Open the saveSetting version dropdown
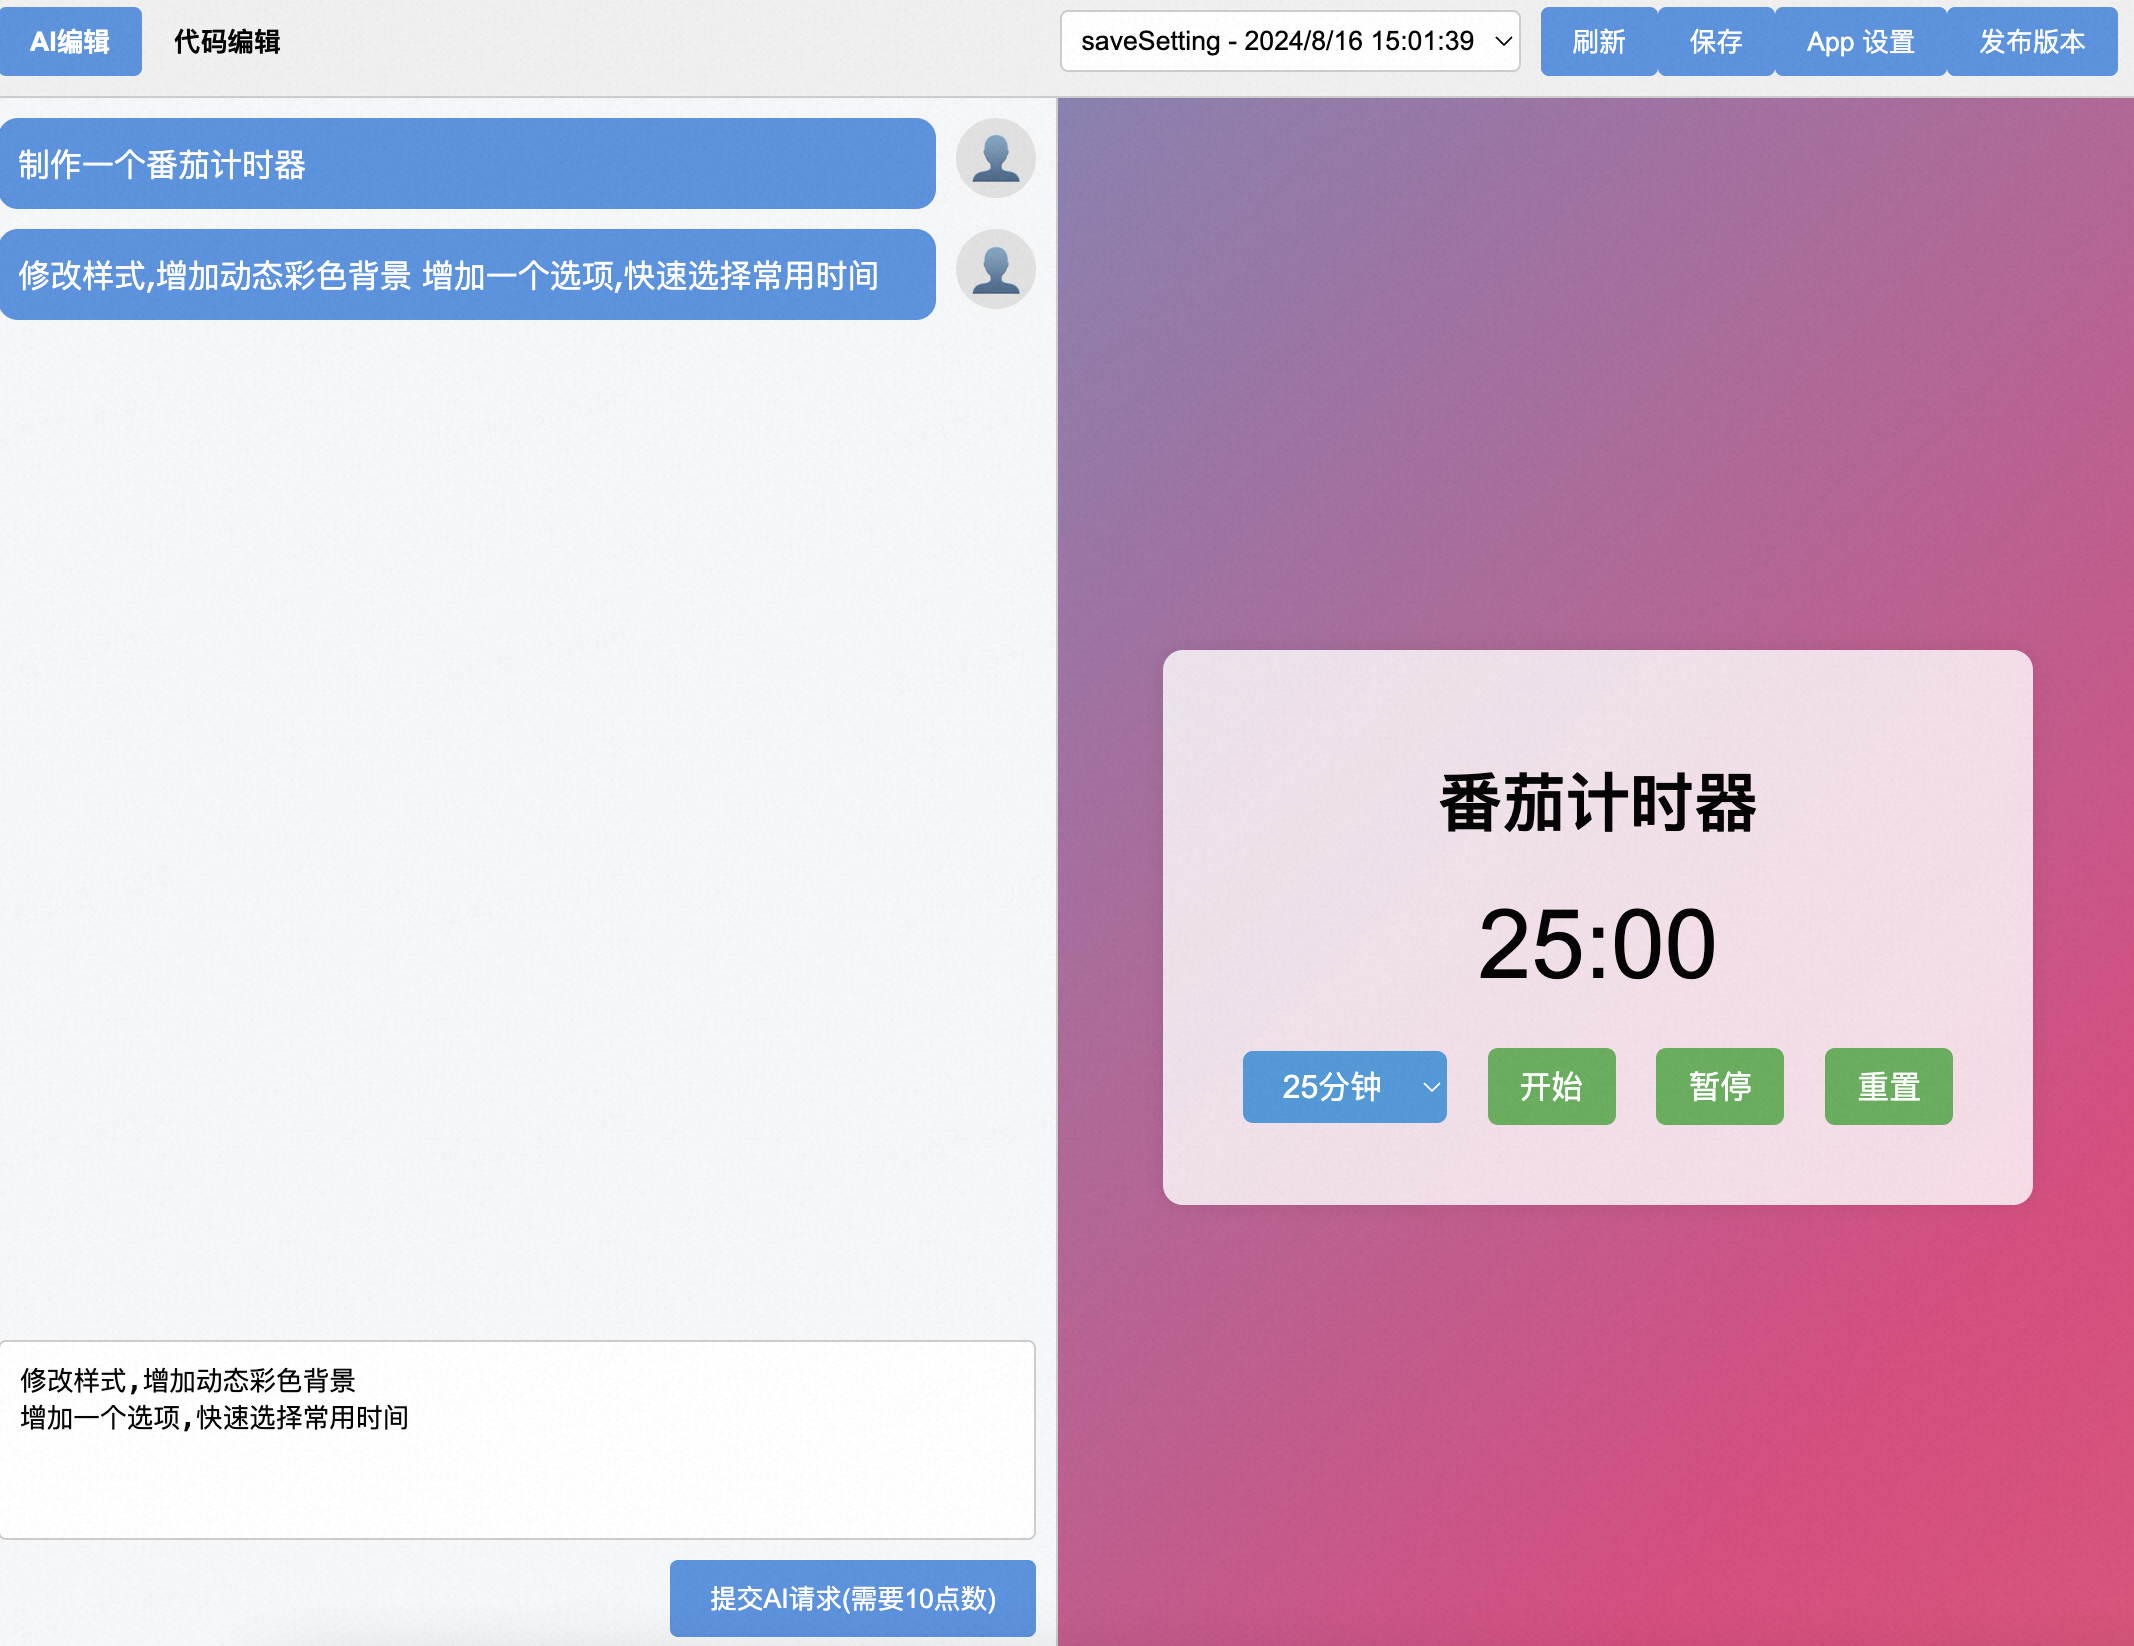This screenshot has height=1646, width=2134. 1290,41
